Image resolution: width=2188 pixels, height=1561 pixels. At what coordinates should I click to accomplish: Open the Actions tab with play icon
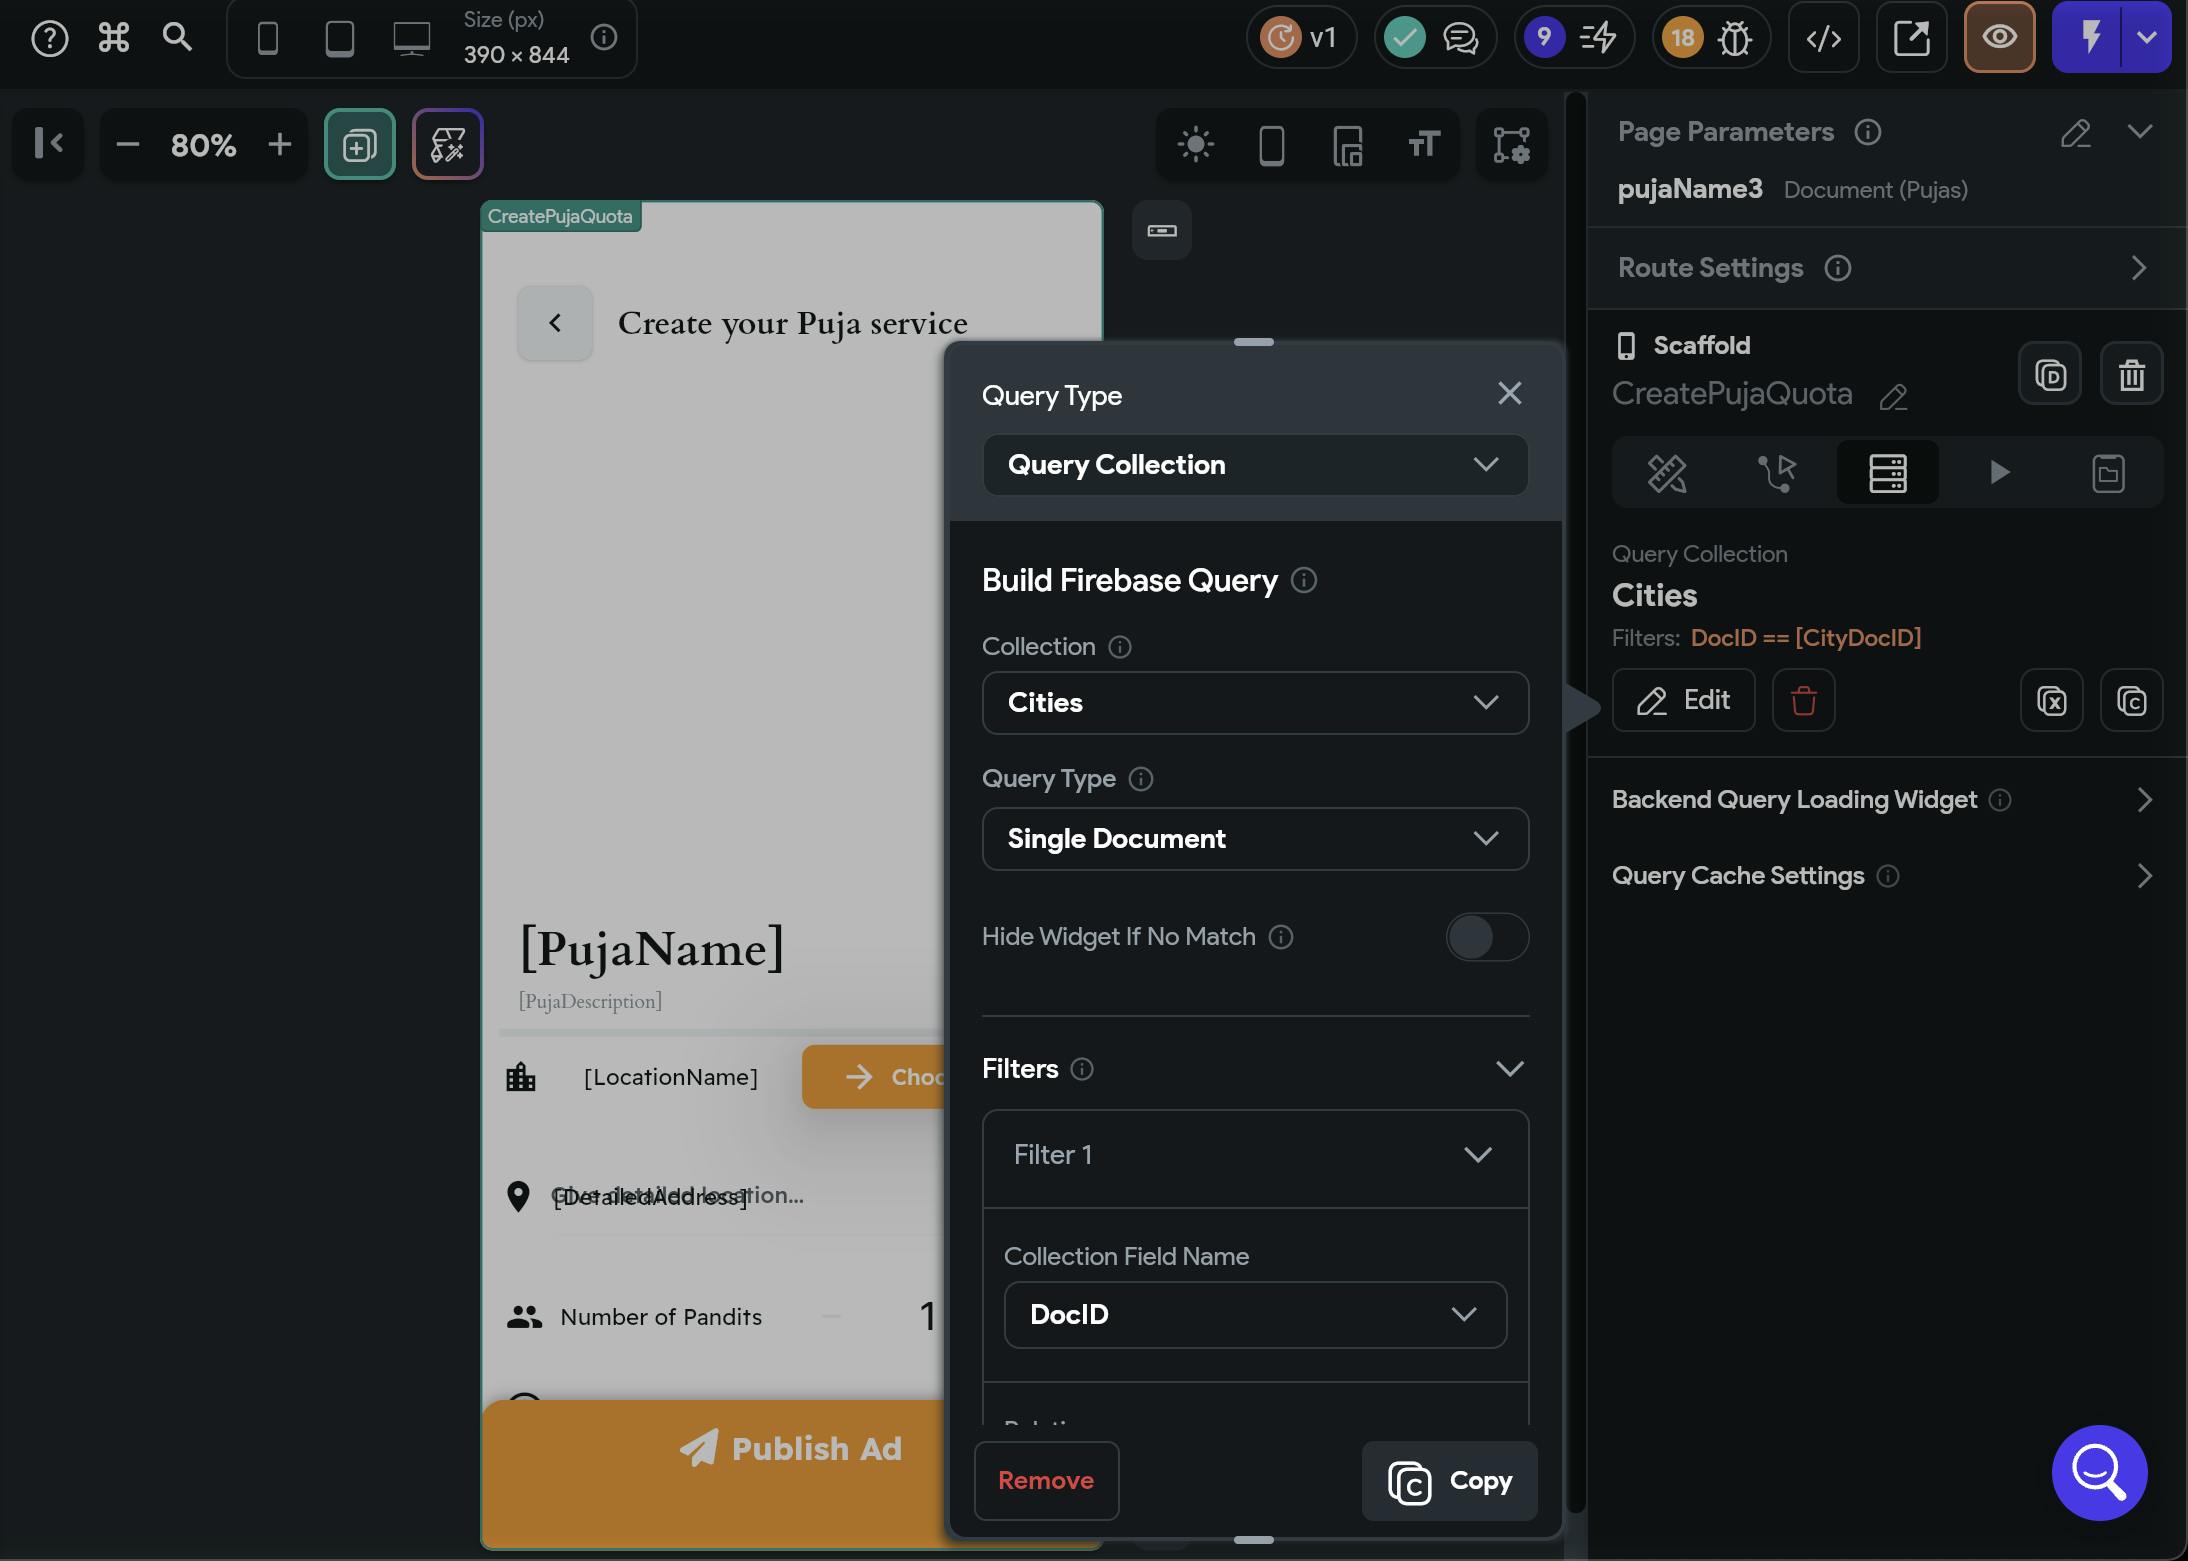pos(1998,472)
